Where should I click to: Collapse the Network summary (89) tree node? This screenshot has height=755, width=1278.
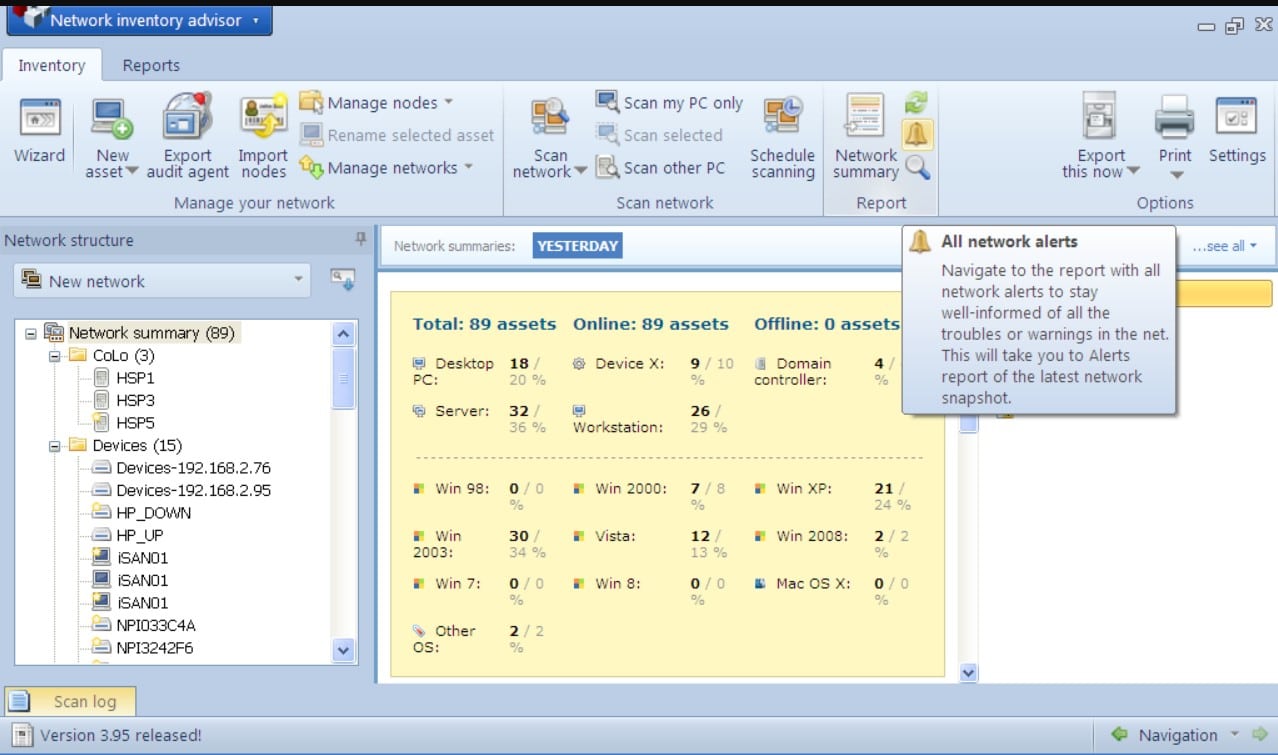coord(32,333)
